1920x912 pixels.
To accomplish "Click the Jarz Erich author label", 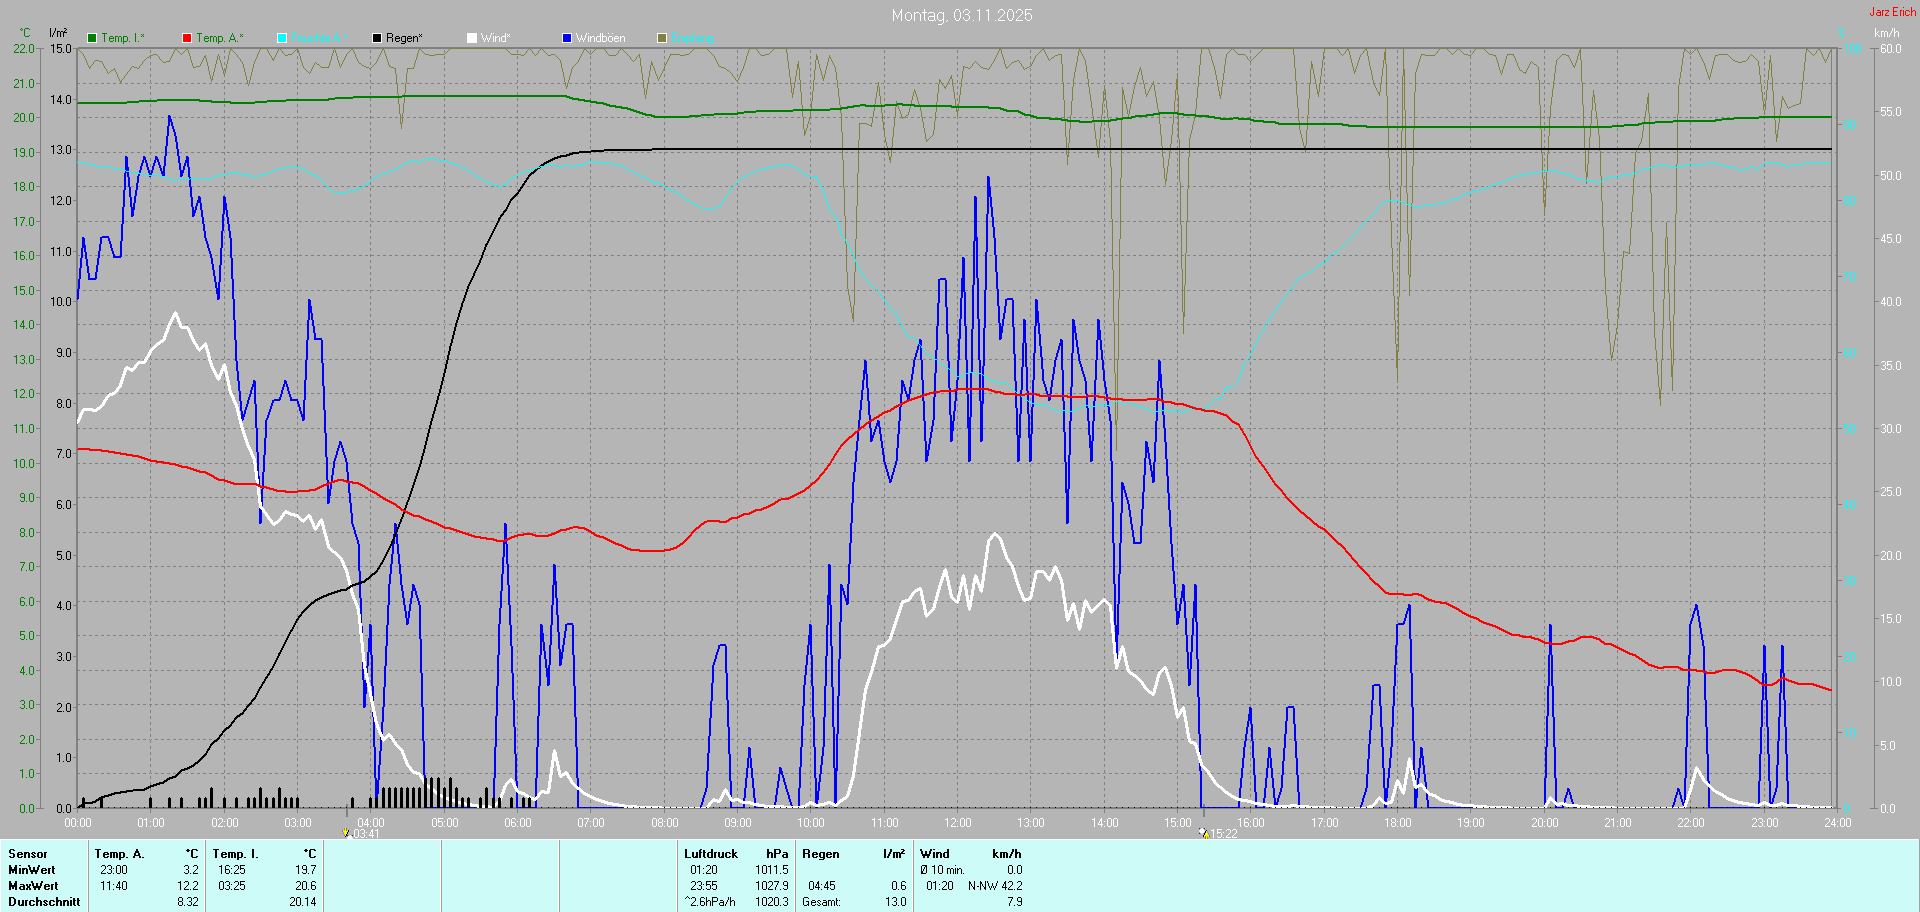I will (x=1892, y=12).
